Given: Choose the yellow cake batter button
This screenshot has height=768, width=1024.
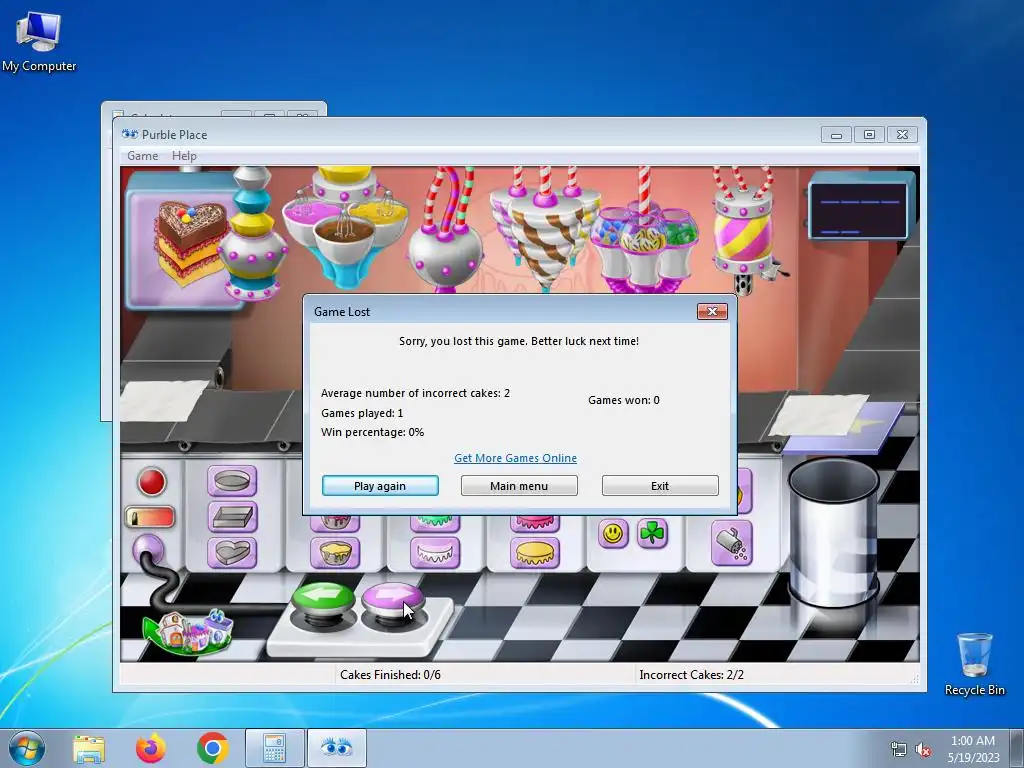Looking at the screenshot, I should (334, 552).
